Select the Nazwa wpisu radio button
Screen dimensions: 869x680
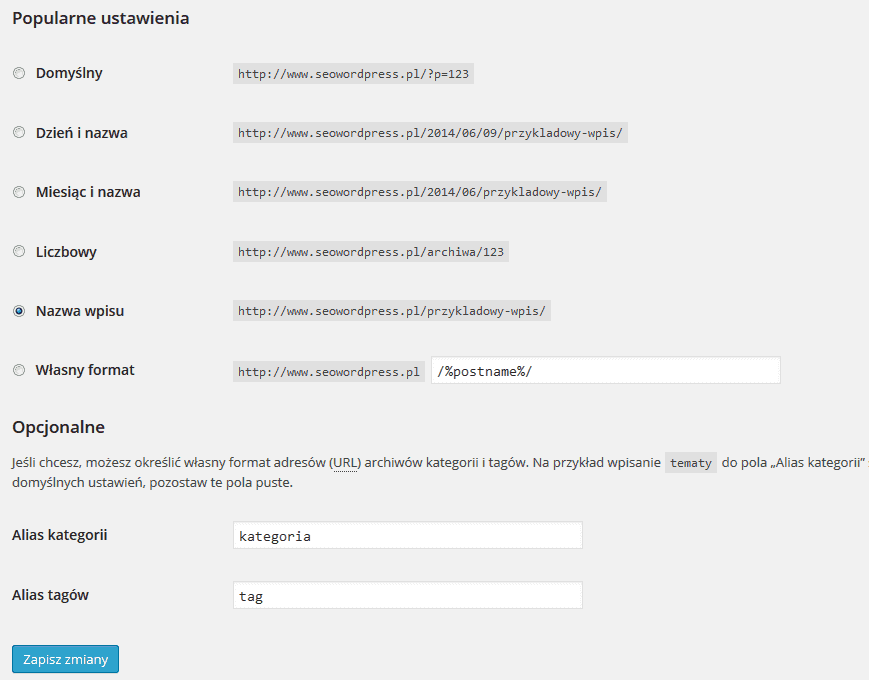coord(19,311)
